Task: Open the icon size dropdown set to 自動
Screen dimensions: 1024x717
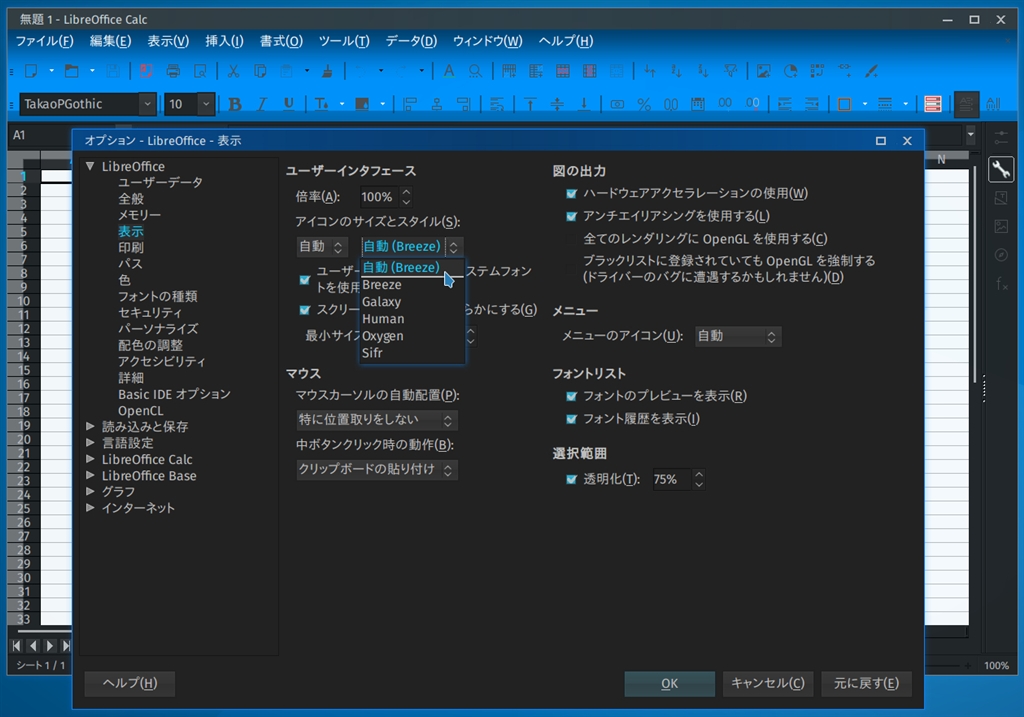Action: pyautogui.click(x=322, y=247)
